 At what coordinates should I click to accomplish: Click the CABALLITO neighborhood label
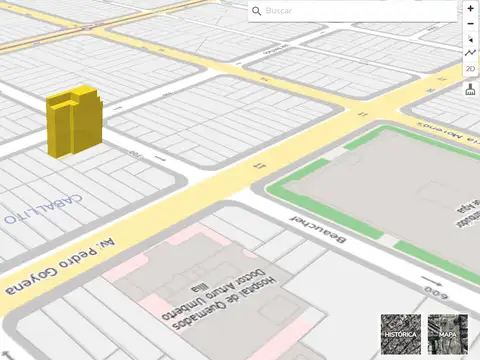[x=43, y=209]
